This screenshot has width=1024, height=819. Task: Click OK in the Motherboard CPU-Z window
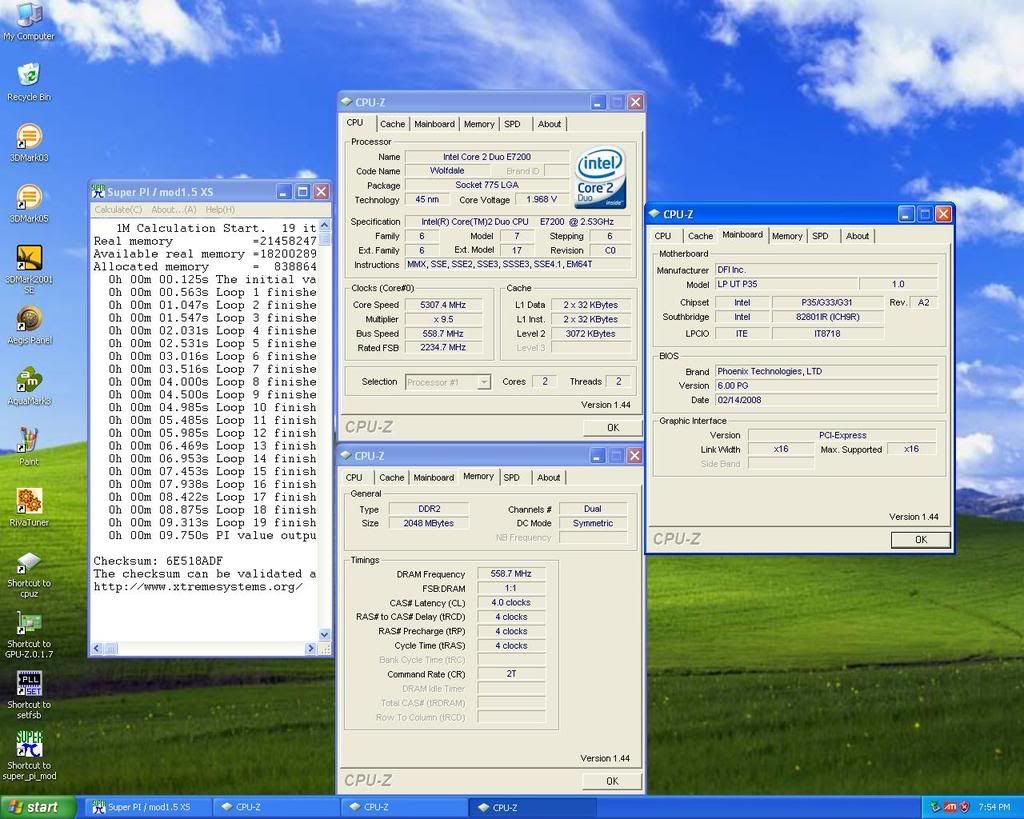click(921, 539)
